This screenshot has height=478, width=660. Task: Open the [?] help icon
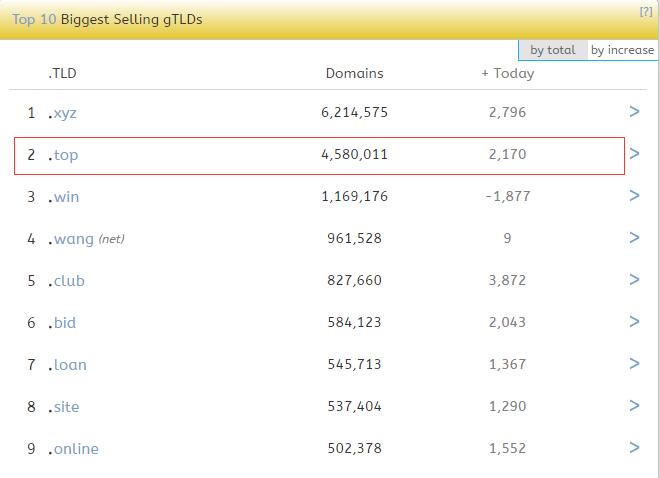click(646, 11)
